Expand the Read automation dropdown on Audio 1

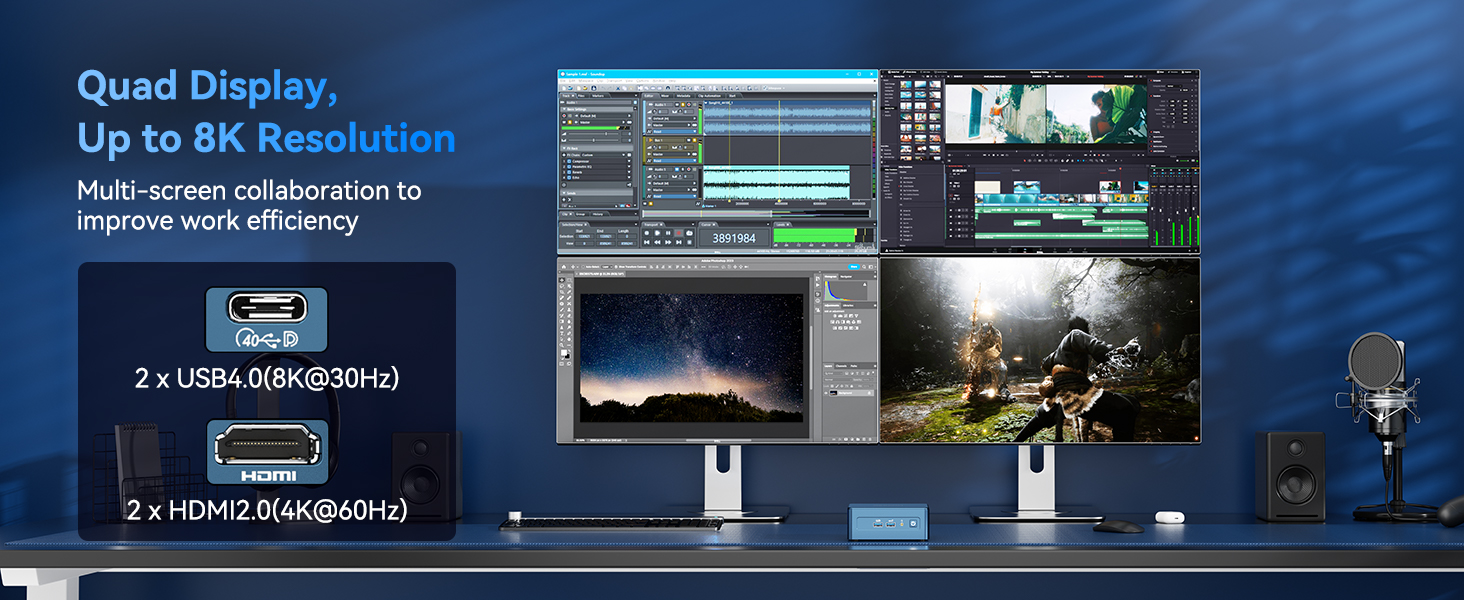694,130
